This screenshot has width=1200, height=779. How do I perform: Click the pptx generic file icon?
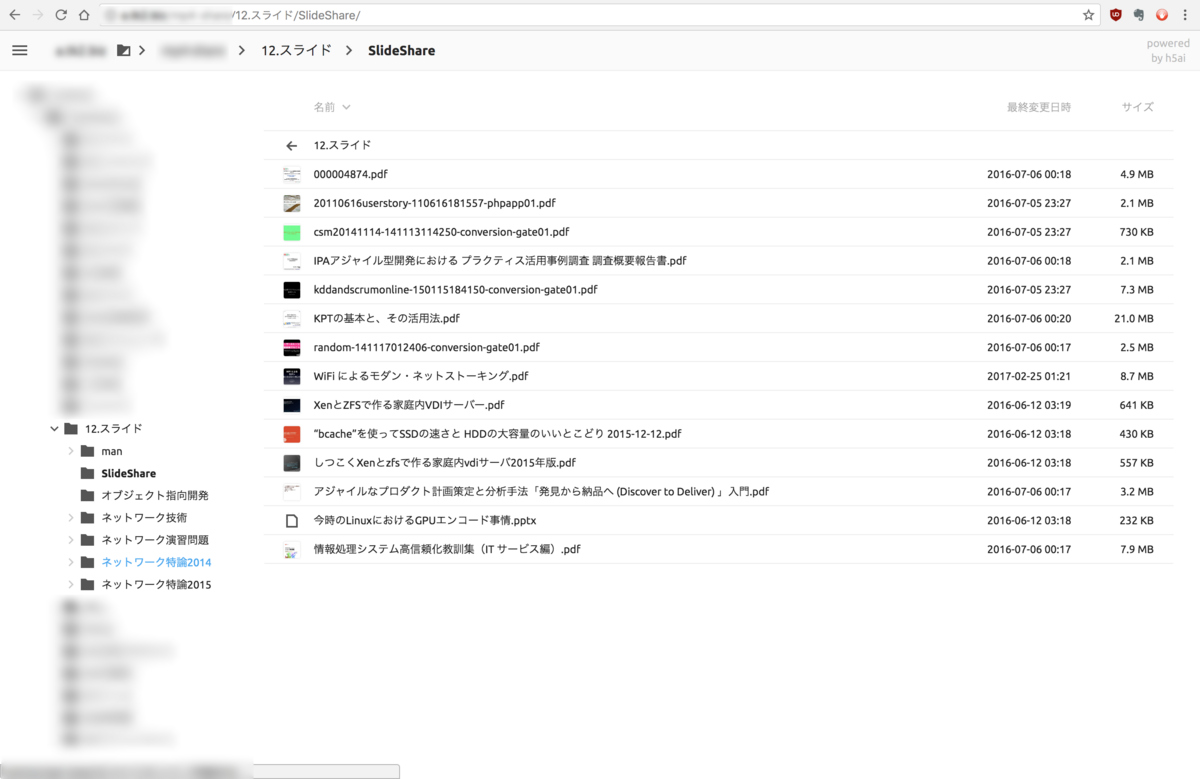(291, 521)
